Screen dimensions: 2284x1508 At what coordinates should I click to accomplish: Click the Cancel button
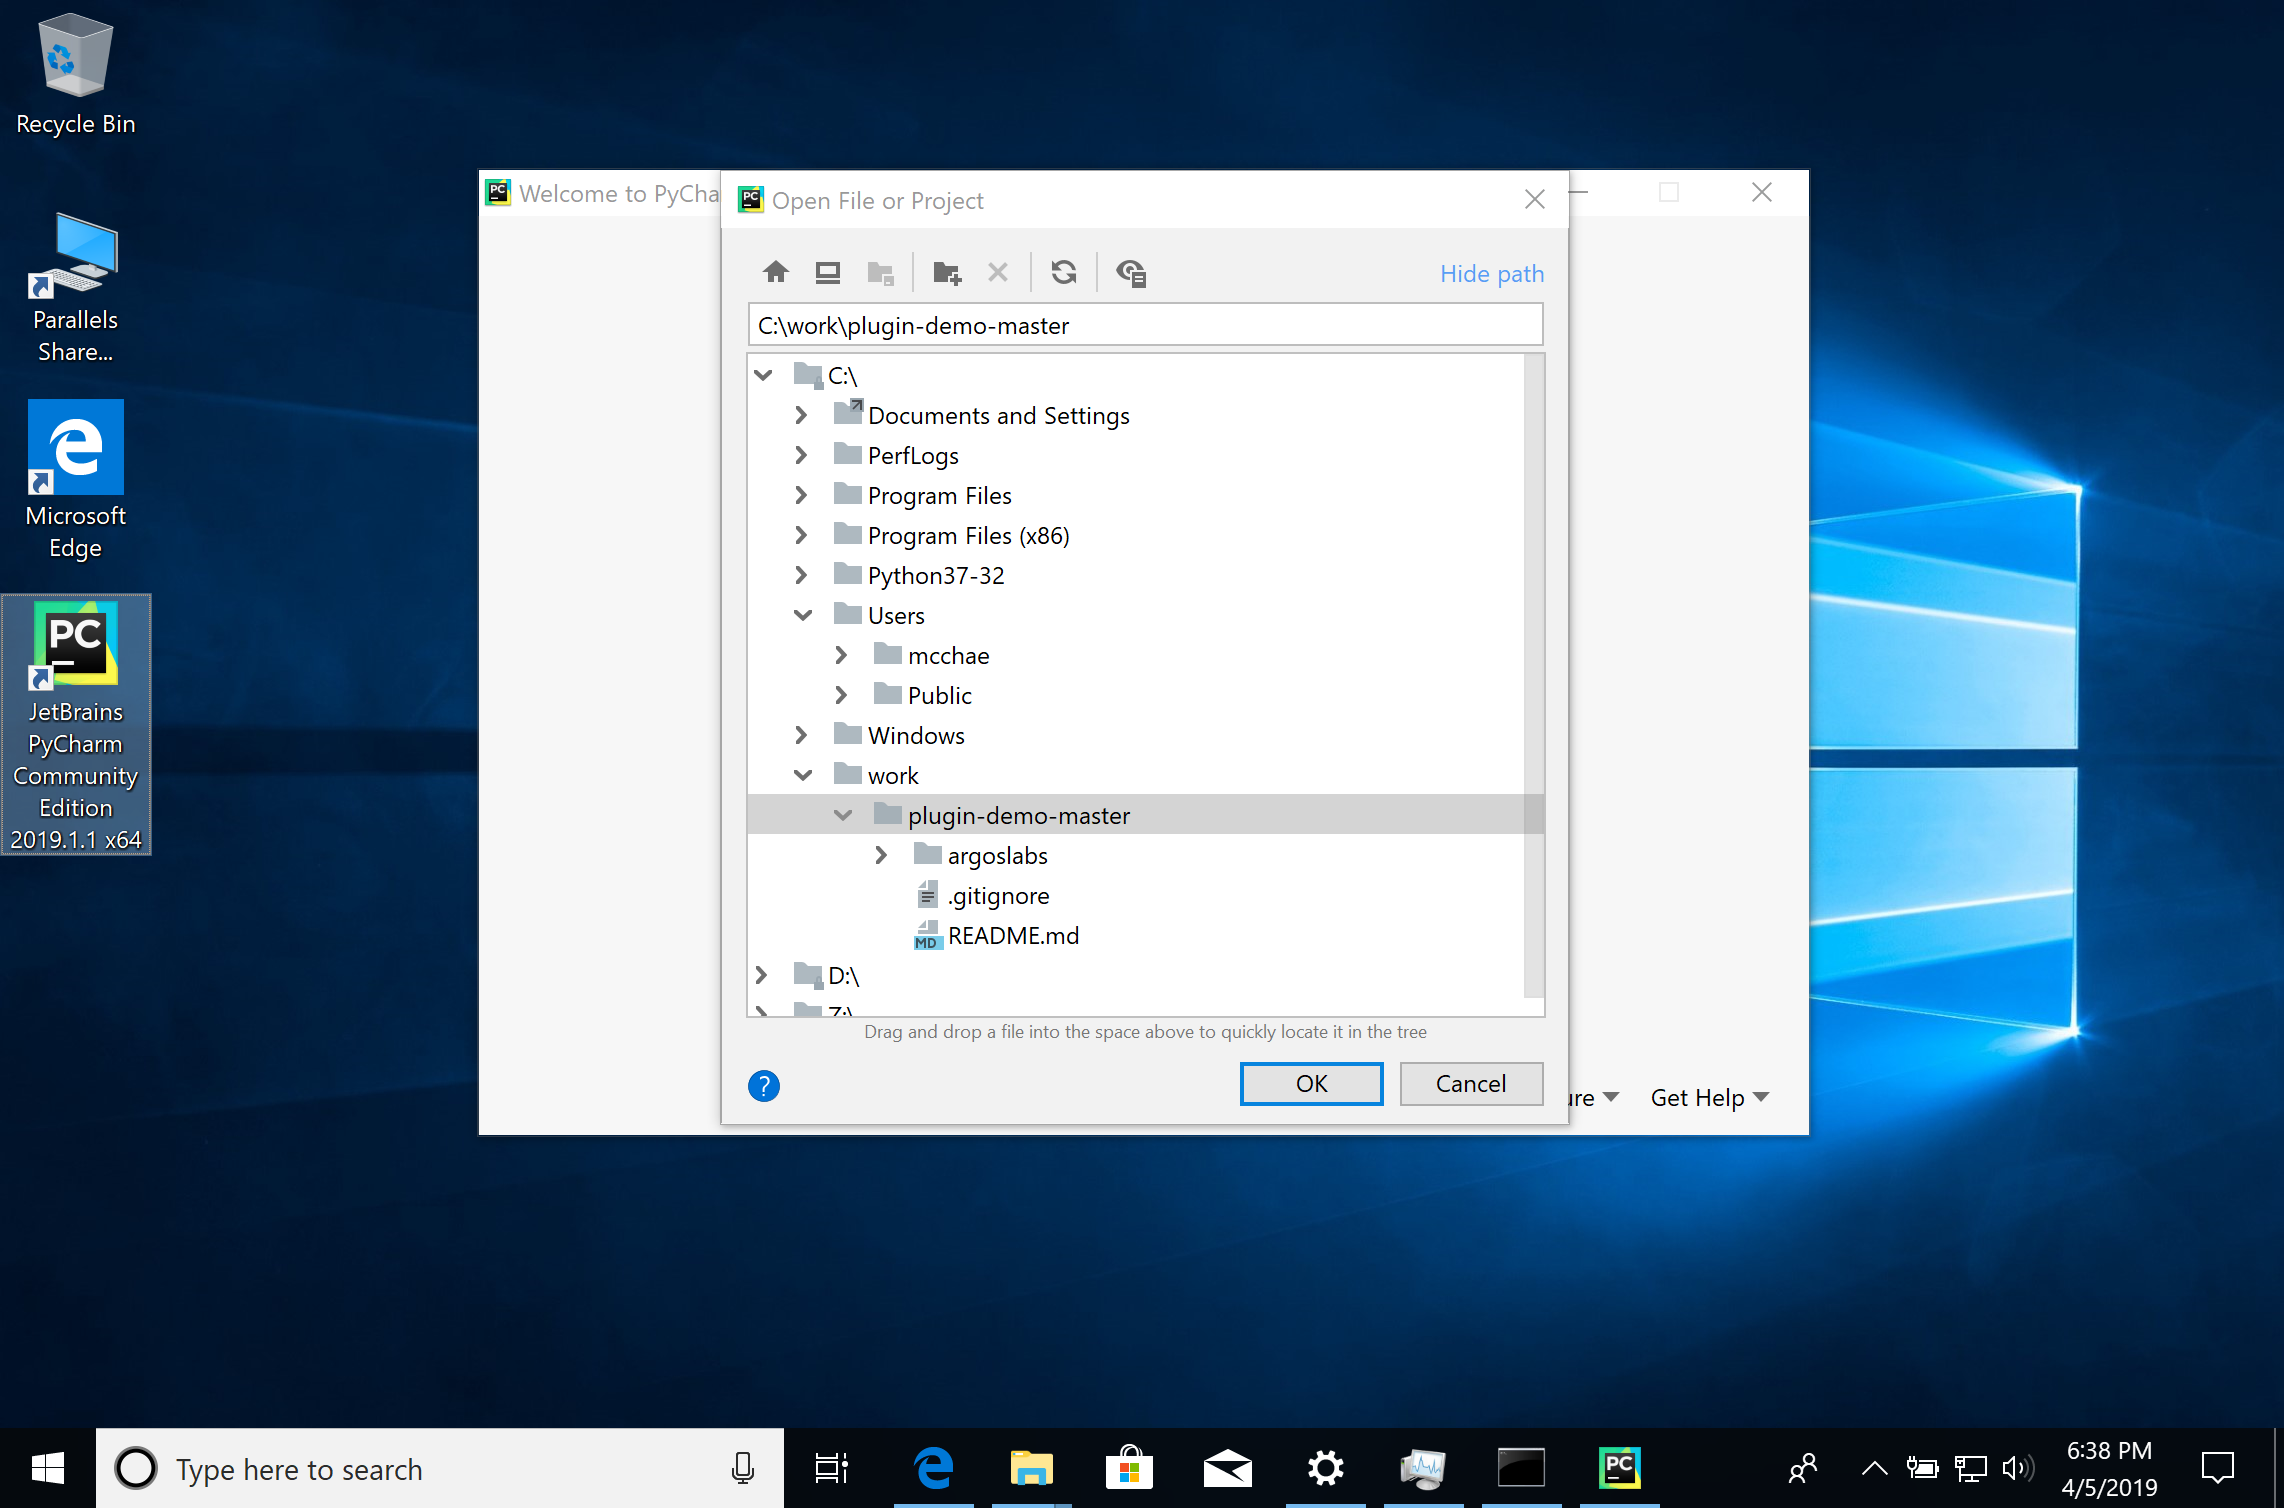(1469, 1084)
